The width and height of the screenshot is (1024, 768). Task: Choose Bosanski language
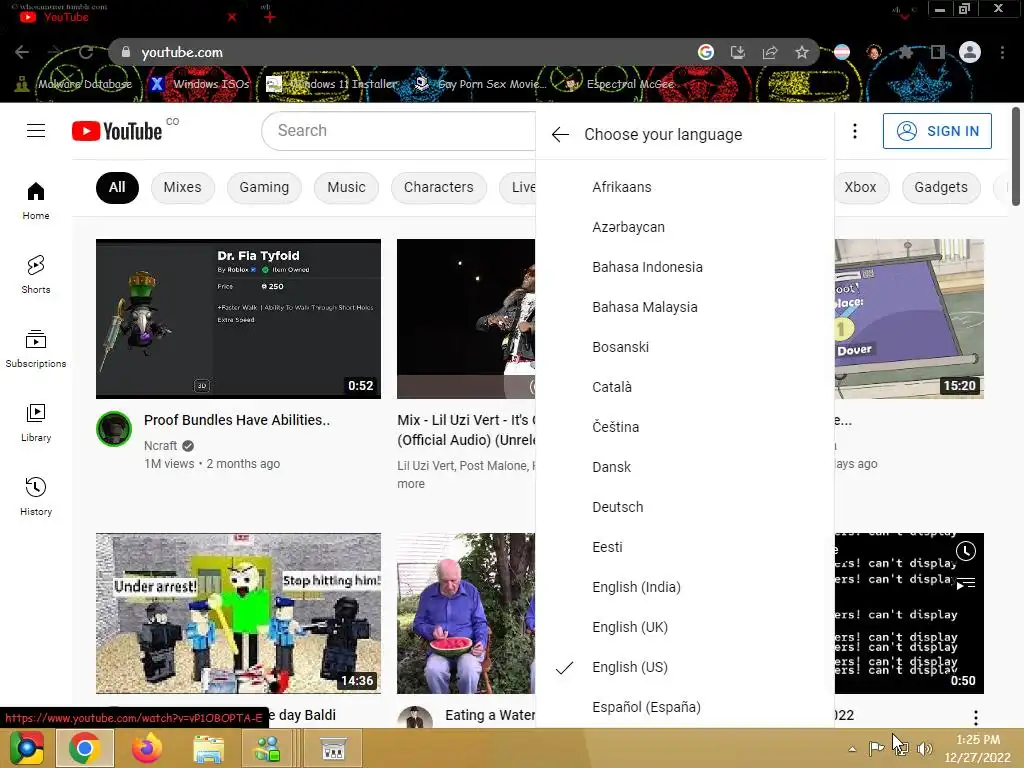point(684,347)
